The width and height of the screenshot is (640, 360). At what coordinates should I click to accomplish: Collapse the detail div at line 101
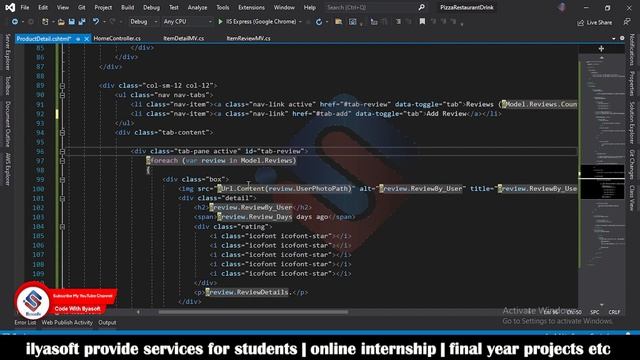click(62, 198)
